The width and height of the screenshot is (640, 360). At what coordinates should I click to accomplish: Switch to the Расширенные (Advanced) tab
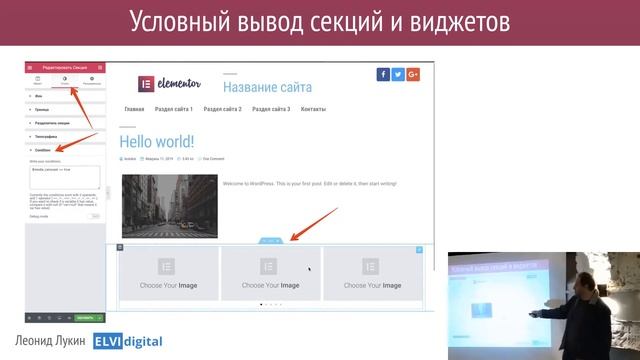pyautogui.click(x=92, y=80)
